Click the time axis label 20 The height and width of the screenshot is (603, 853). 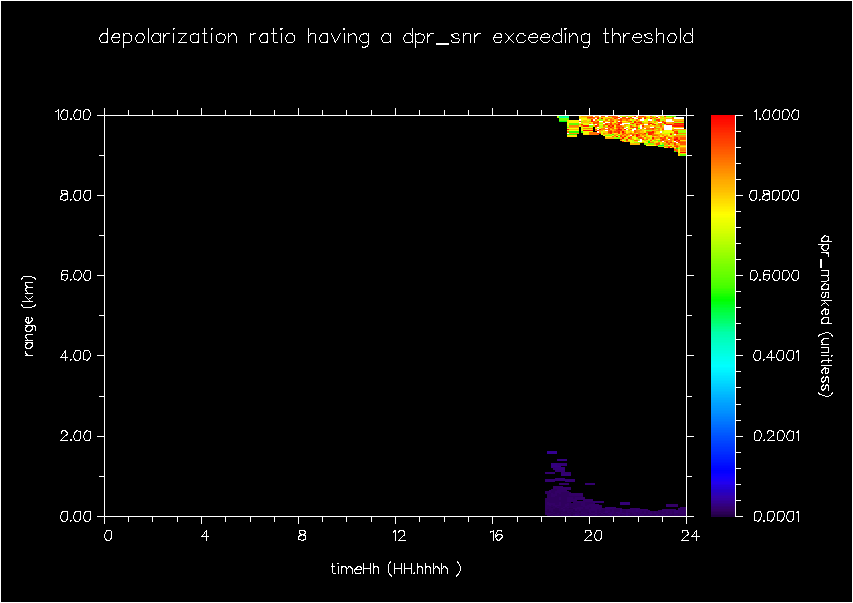(x=593, y=536)
